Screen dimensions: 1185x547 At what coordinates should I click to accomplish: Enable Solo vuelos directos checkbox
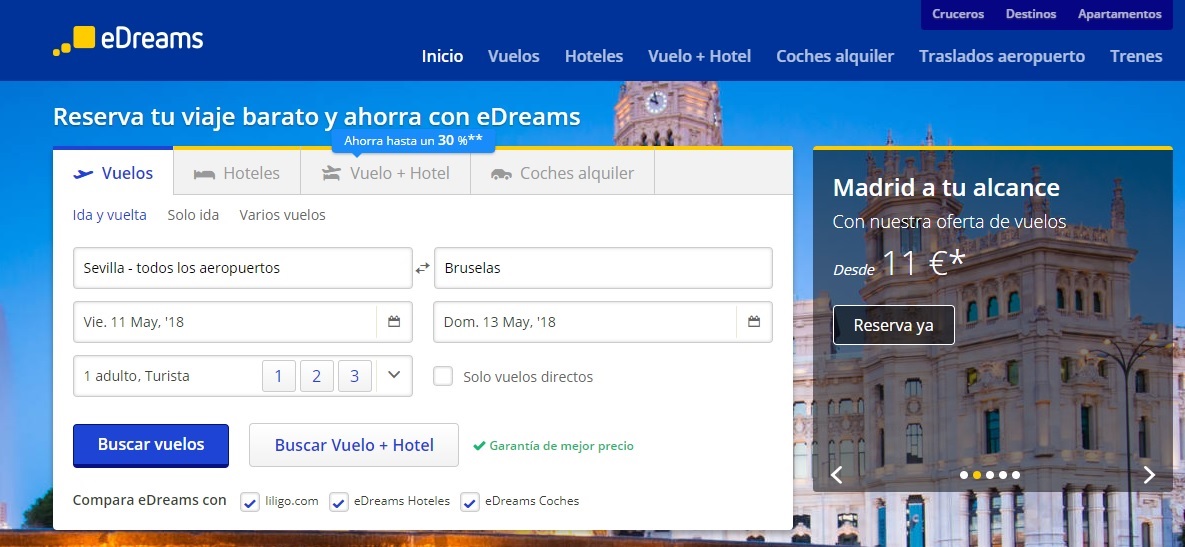[443, 376]
